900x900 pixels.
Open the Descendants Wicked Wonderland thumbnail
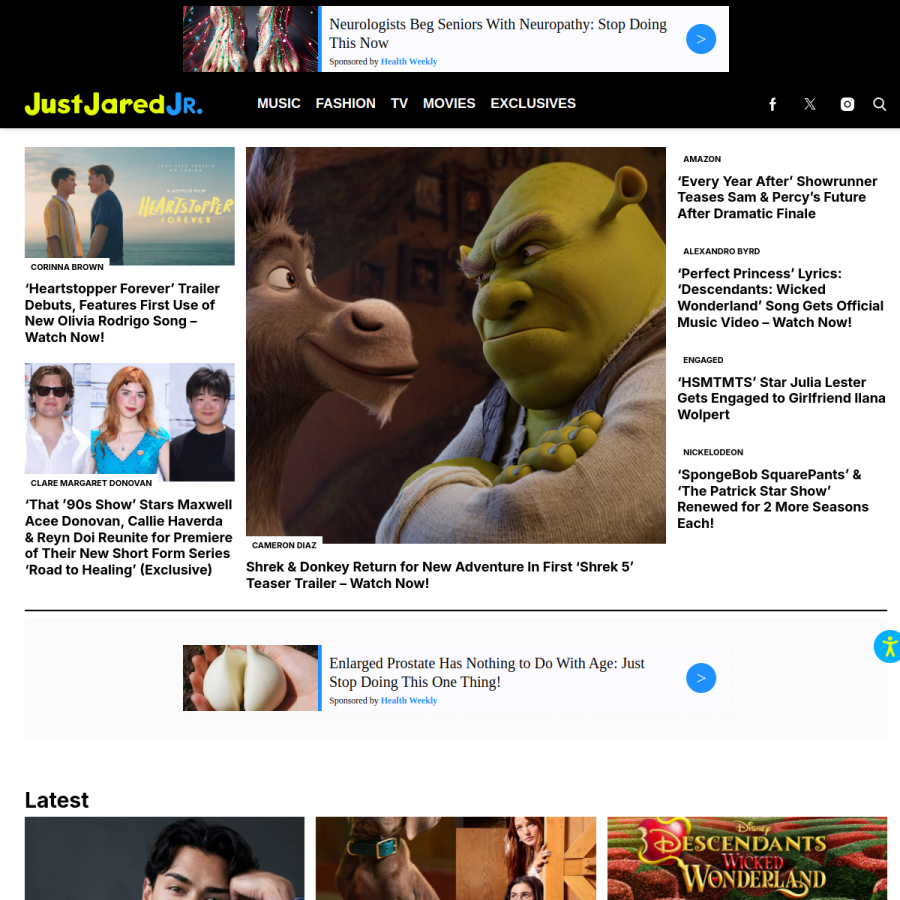747,858
